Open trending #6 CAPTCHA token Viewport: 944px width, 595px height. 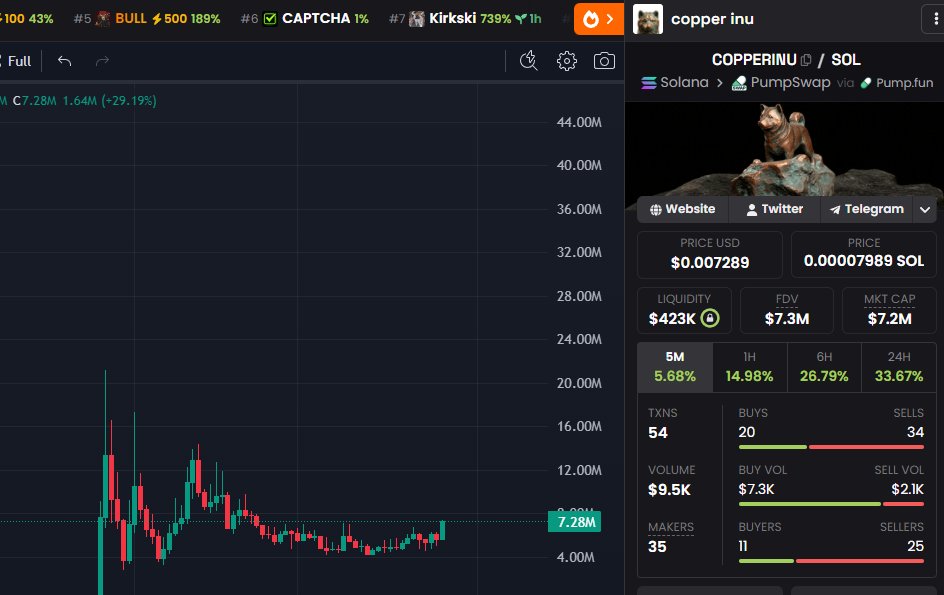pyautogui.click(x=305, y=19)
